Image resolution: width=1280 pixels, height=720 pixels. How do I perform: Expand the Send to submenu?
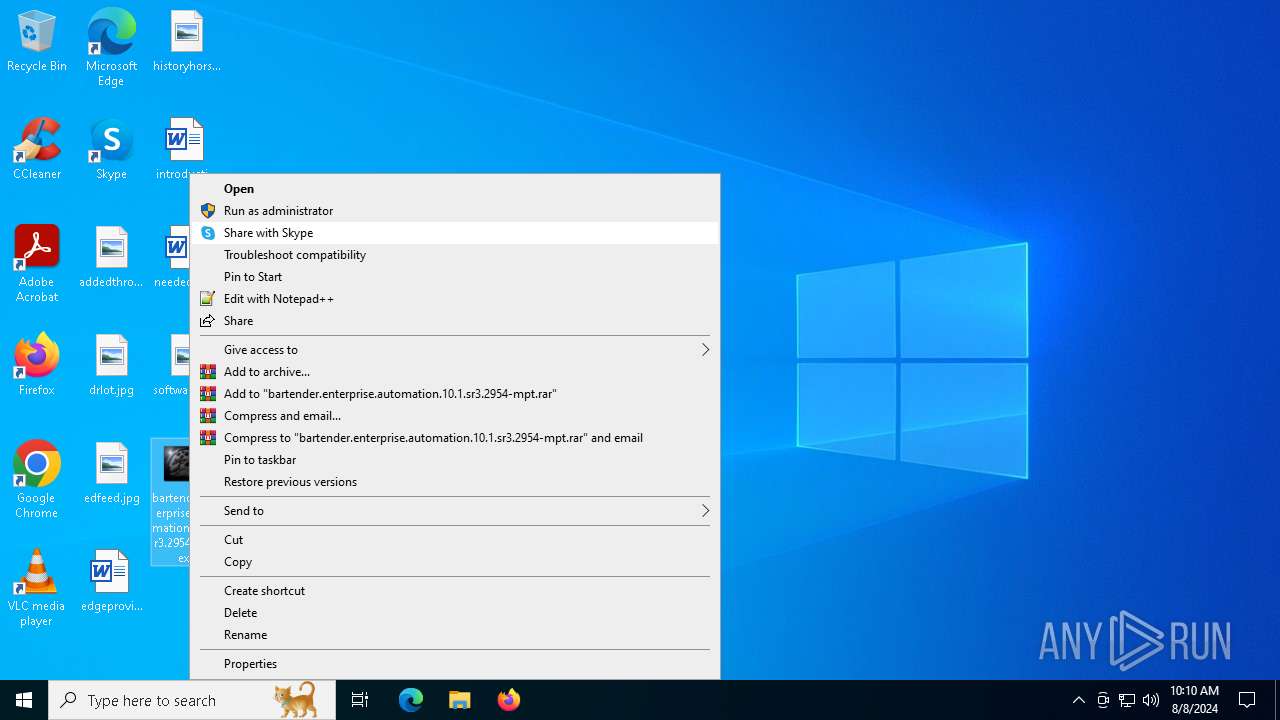455,511
